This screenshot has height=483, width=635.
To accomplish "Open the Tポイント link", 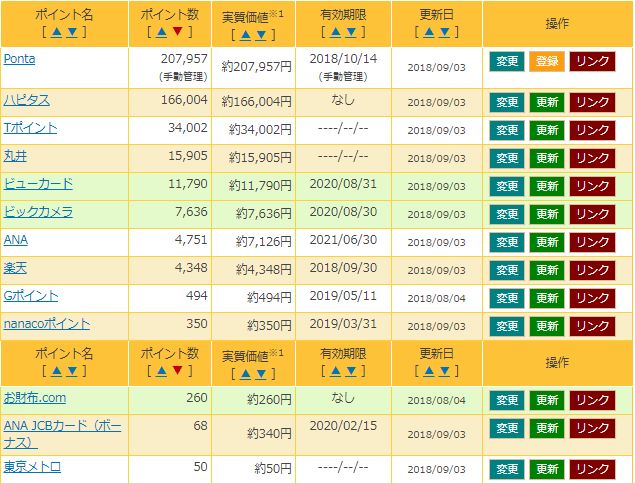I will tap(30, 128).
